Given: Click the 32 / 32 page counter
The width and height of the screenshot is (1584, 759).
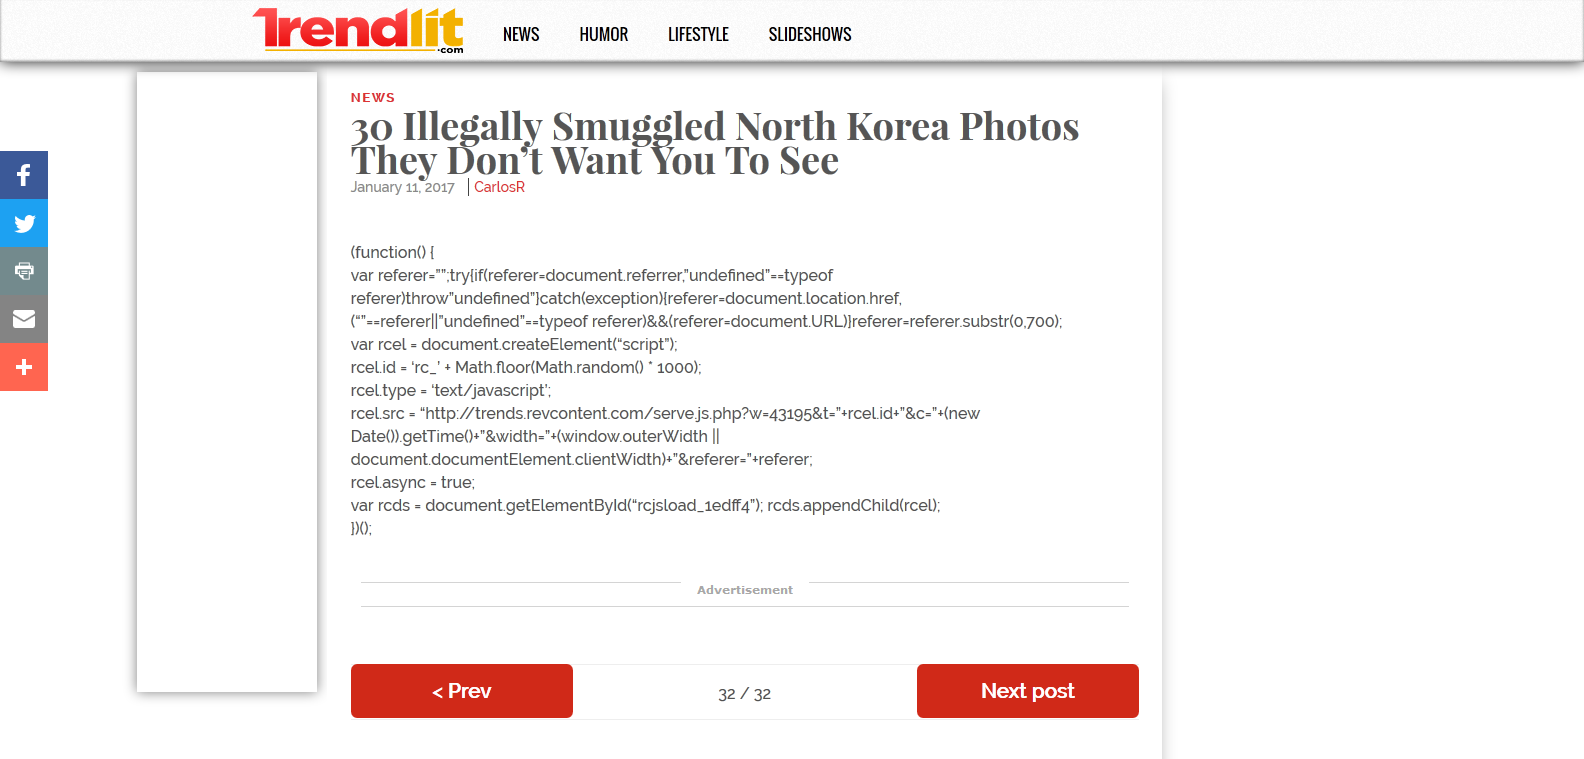Looking at the screenshot, I should pos(745,693).
